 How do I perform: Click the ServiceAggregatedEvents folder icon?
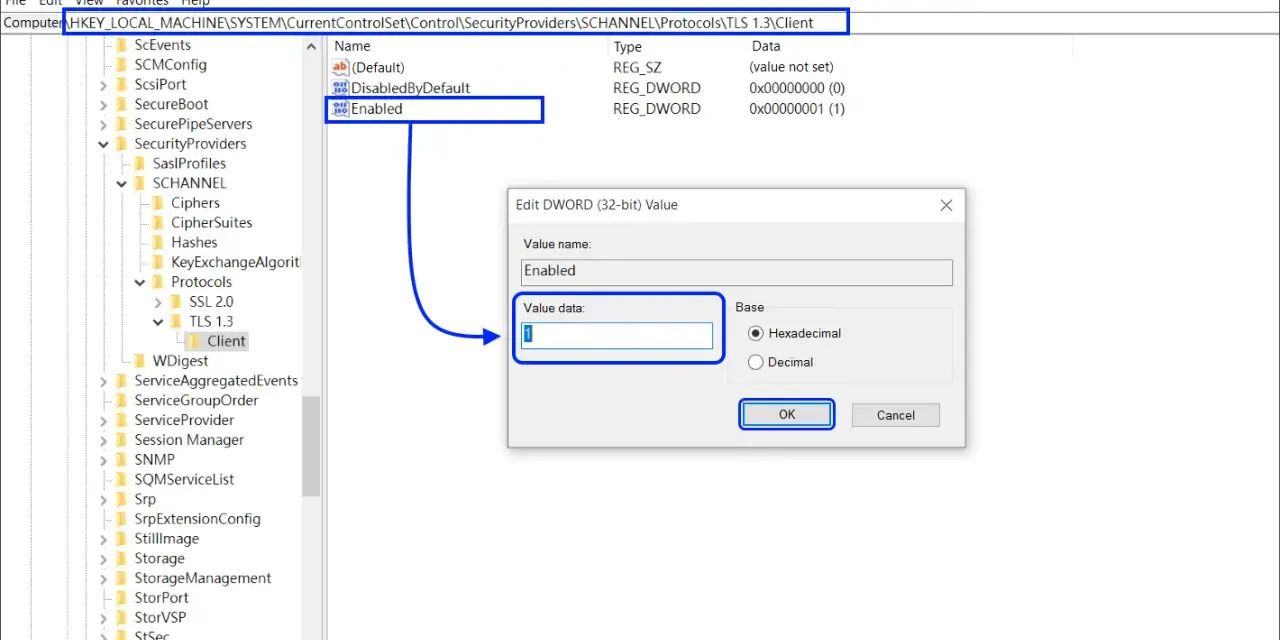tap(122, 381)
